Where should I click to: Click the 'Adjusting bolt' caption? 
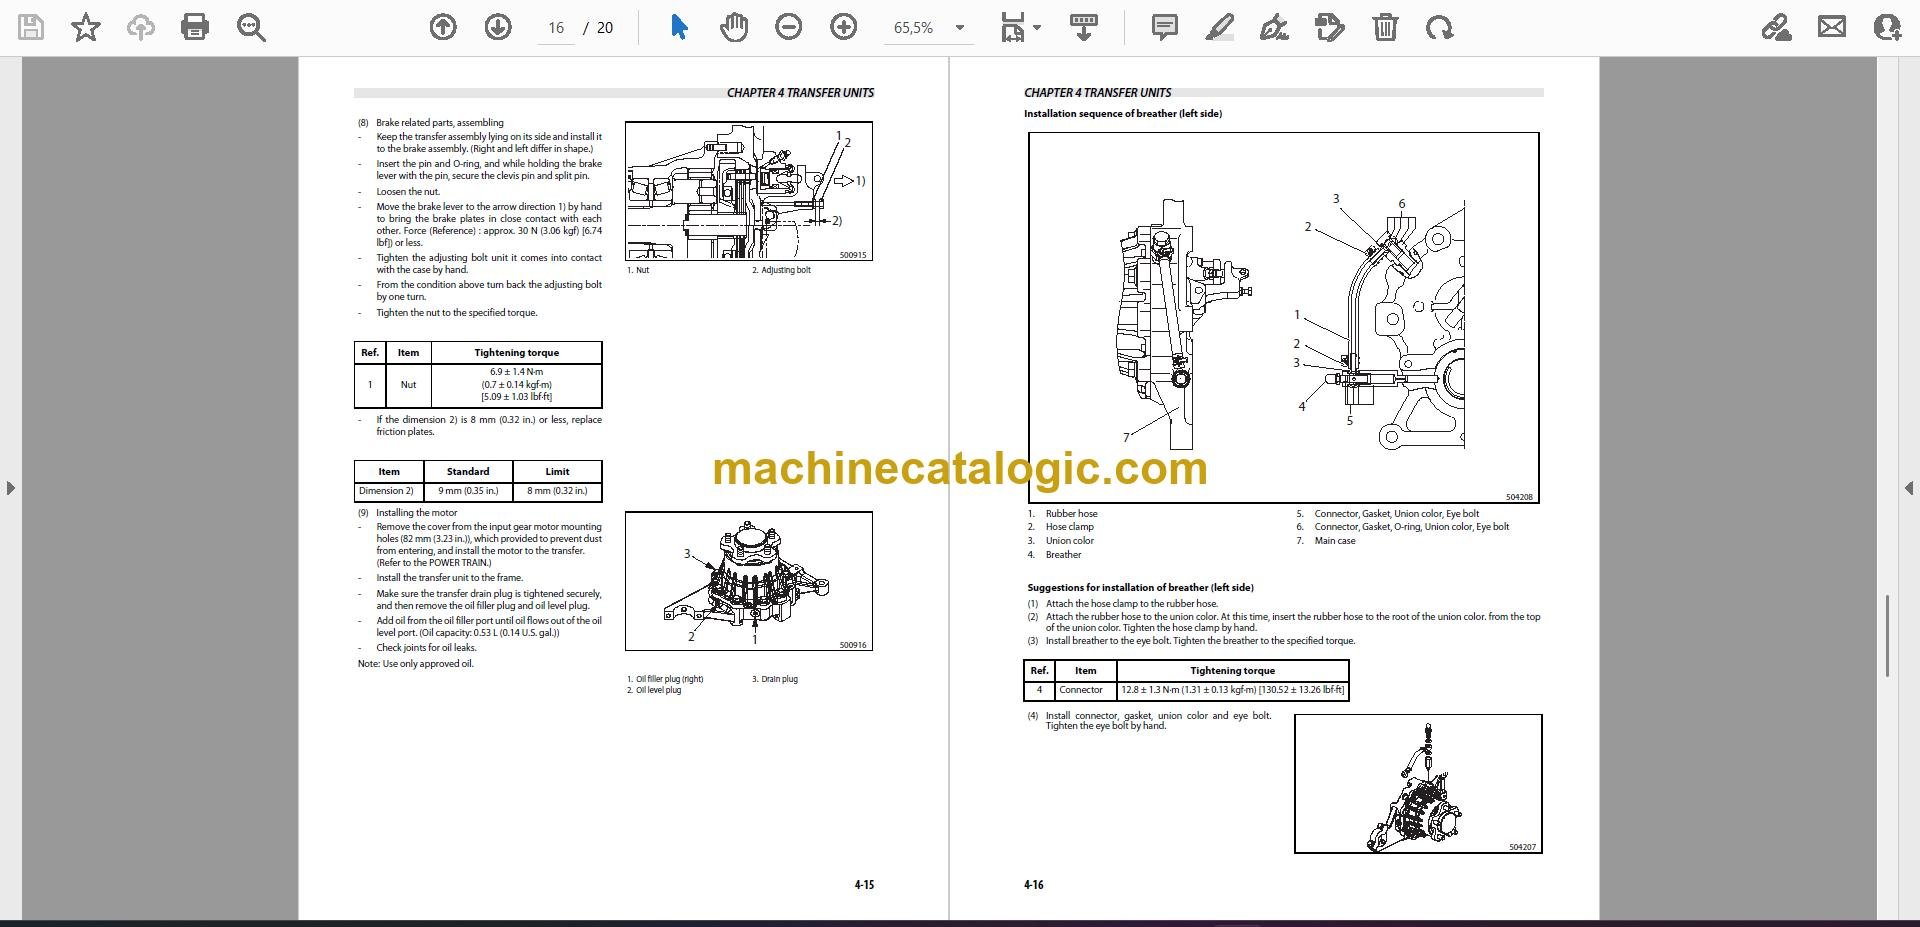(x=781, y=270)
